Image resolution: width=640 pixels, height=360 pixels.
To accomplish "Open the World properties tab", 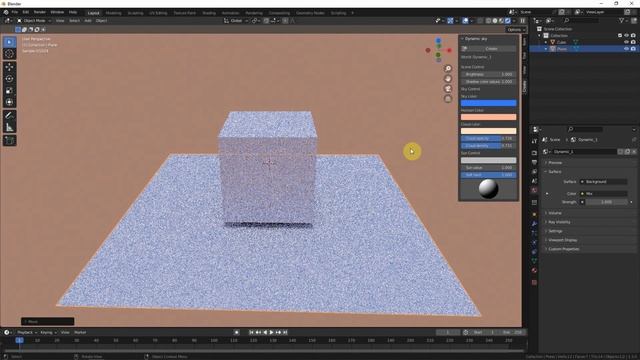I will coord(534,190).
